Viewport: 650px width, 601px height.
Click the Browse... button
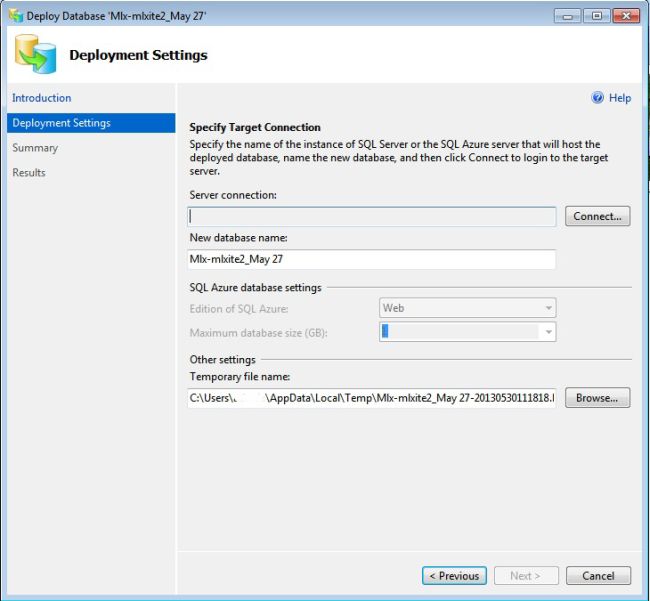point(597,398)
